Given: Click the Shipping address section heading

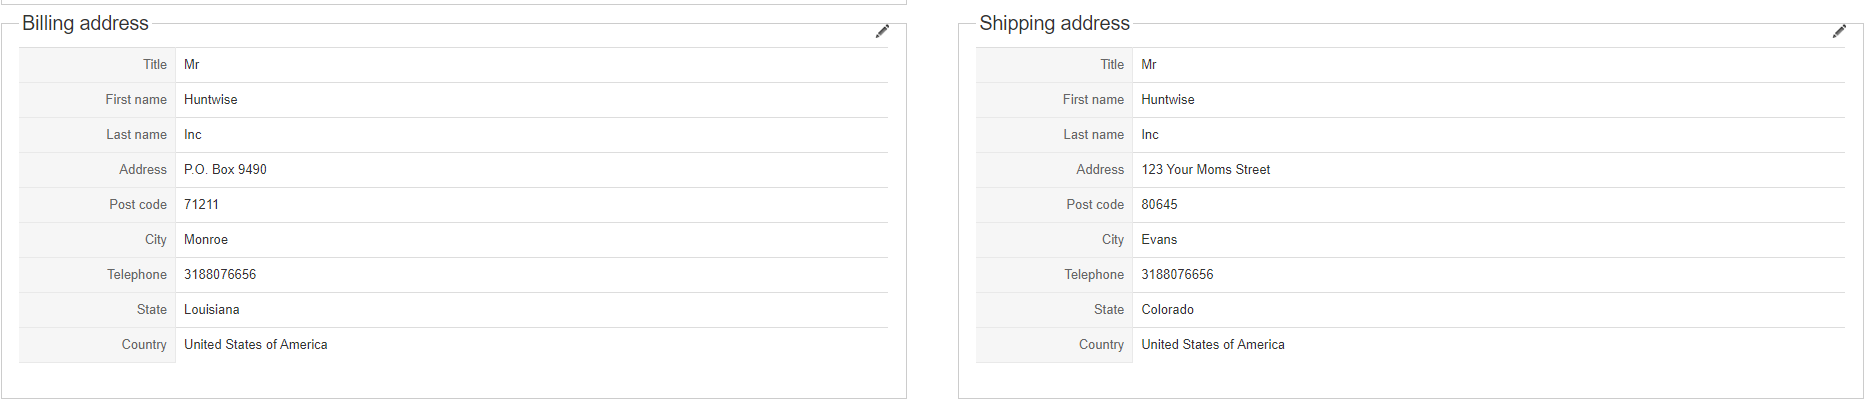Looking at the screenshot, I should [1054, 23].
